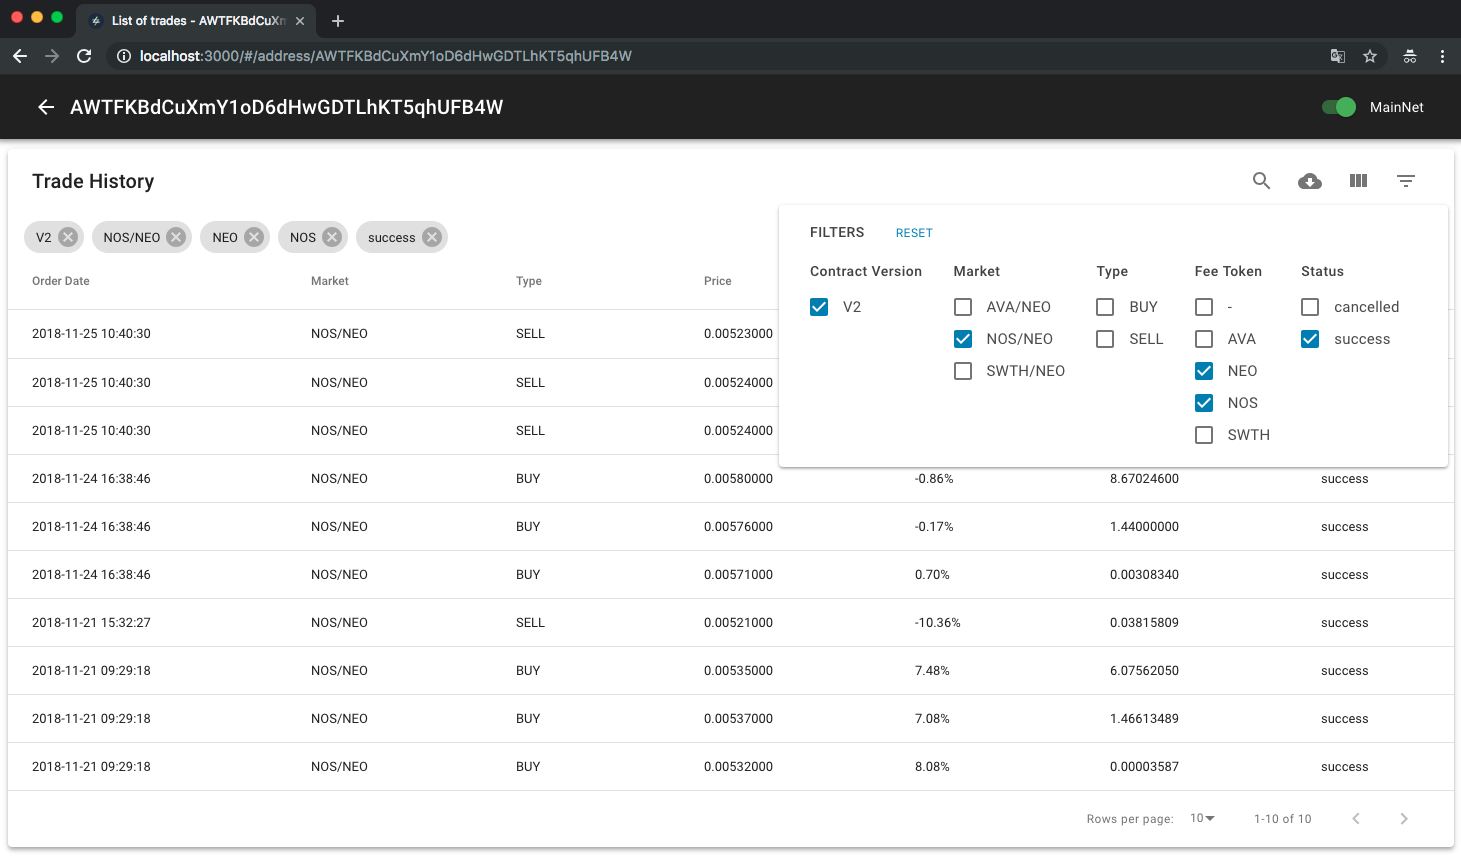Click the 1-10 of 10 pagination text
This screenshot has height=857, width=1461.
point(1283,819)
